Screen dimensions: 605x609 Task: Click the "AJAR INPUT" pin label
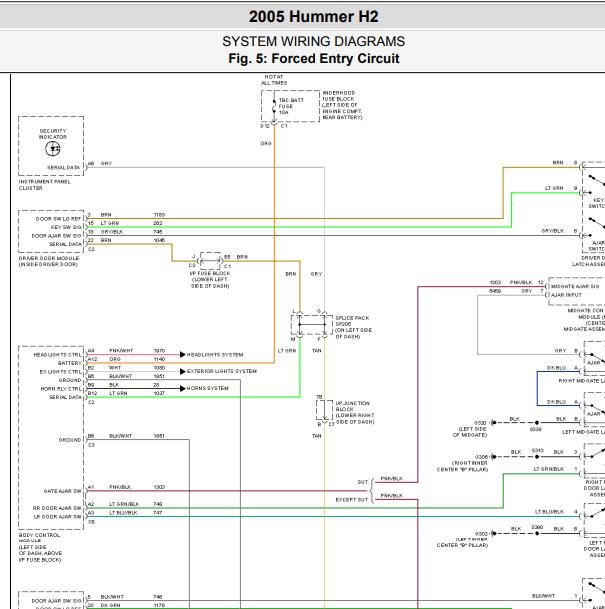pos(566,295)
